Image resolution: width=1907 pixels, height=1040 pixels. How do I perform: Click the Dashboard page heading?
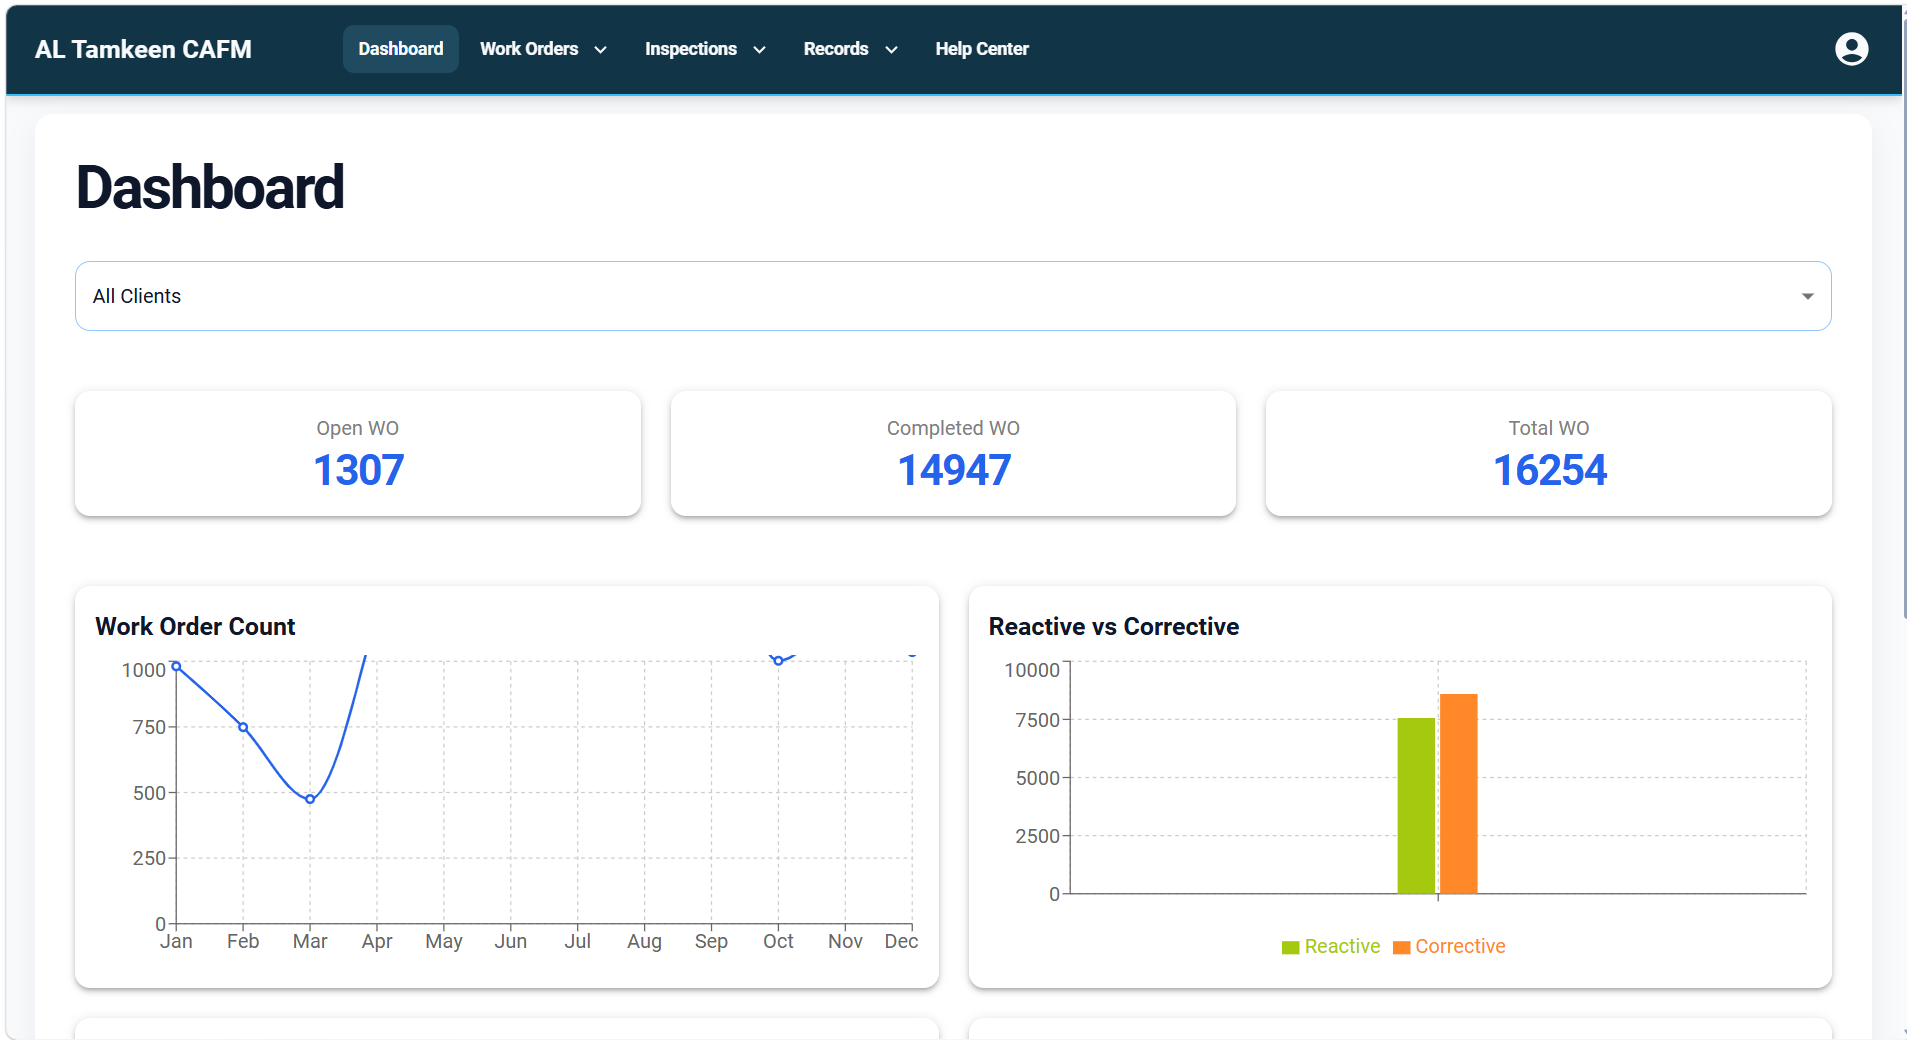click(210, 187)
